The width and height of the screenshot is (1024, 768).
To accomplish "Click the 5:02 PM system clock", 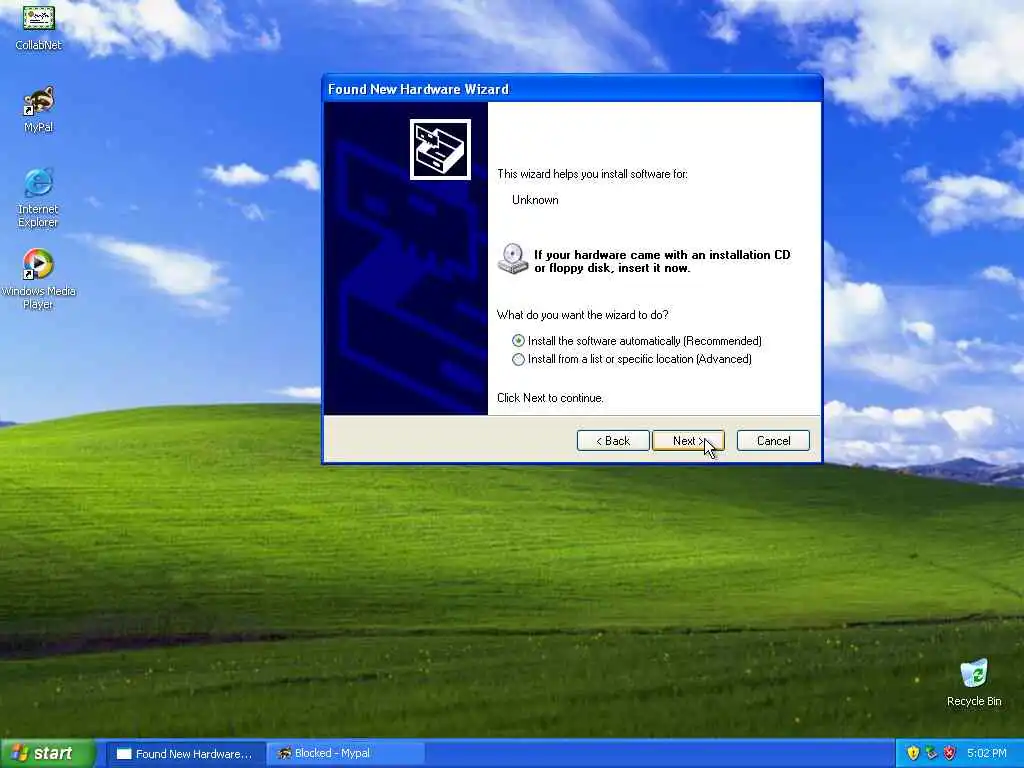I will 987,754.
